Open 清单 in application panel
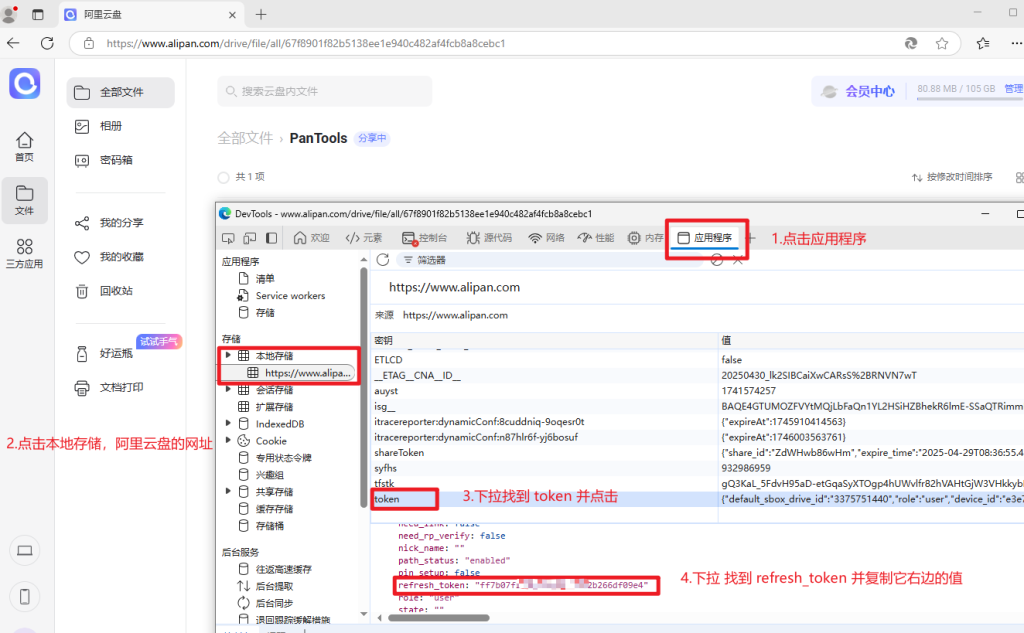This screenshot has height=633, width=1024. 257,279
